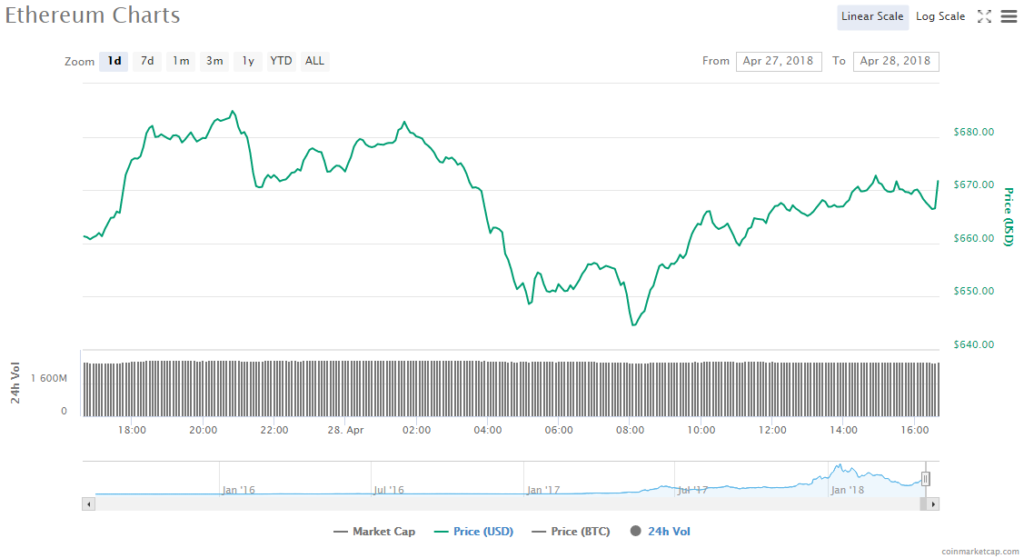Set zoom to 3m
This screenshot has width=1024, height=558.
[214, 61]
